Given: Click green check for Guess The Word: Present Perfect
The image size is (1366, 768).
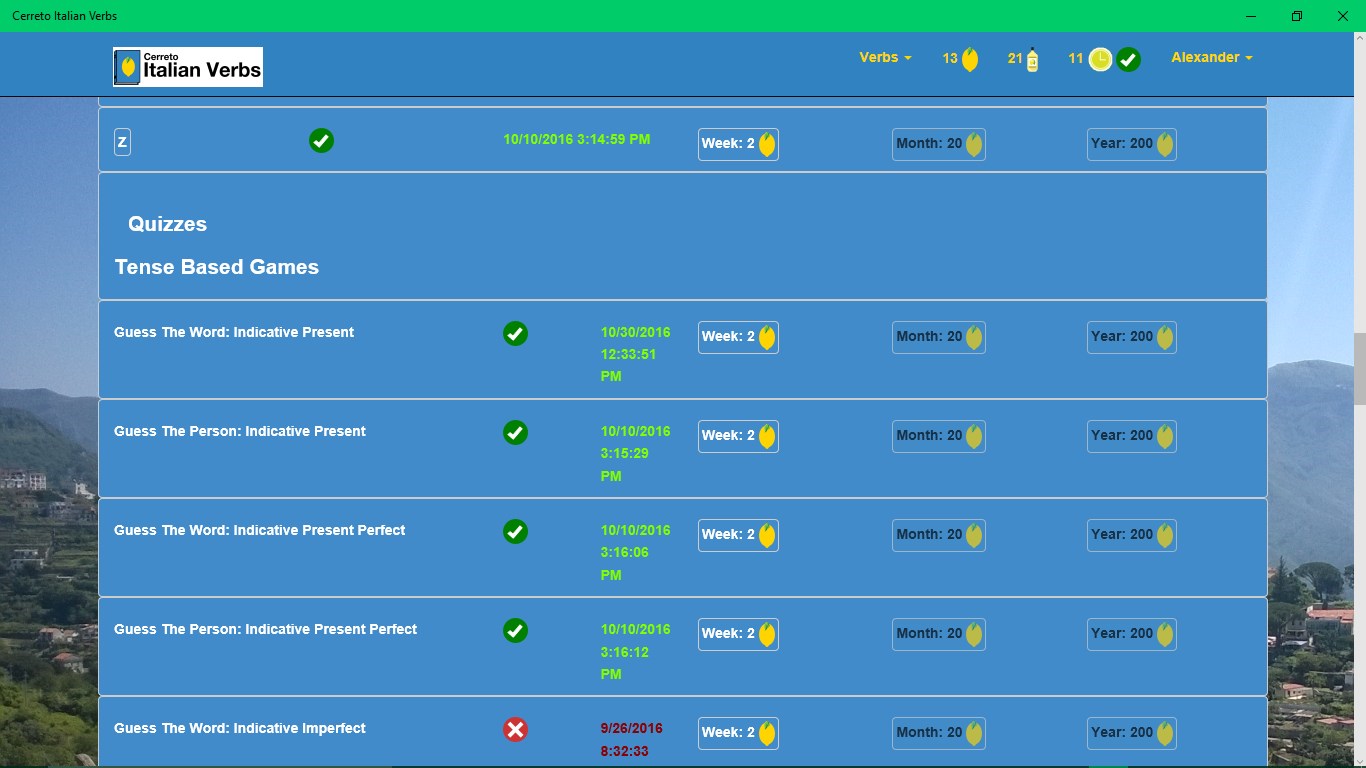Looking at the screenshot, I should [515, 532].
